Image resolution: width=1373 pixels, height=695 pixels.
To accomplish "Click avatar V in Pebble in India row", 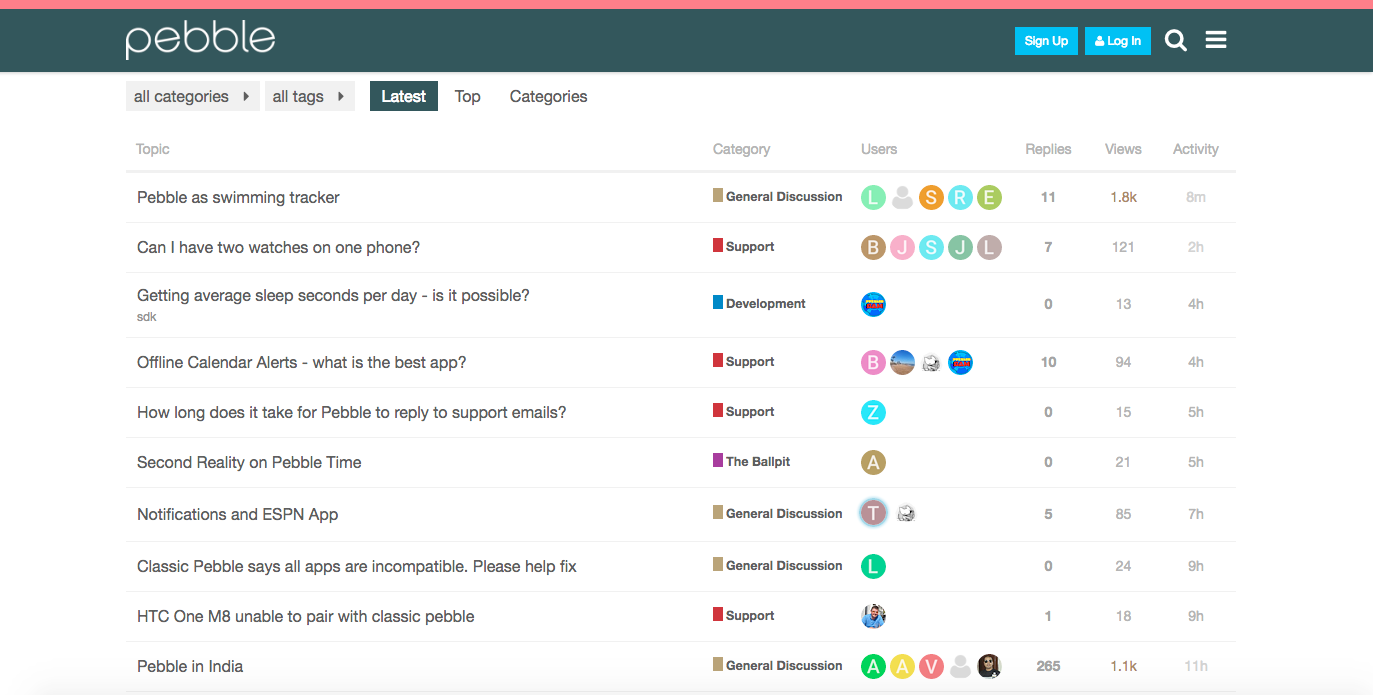I will coord(931,666).
